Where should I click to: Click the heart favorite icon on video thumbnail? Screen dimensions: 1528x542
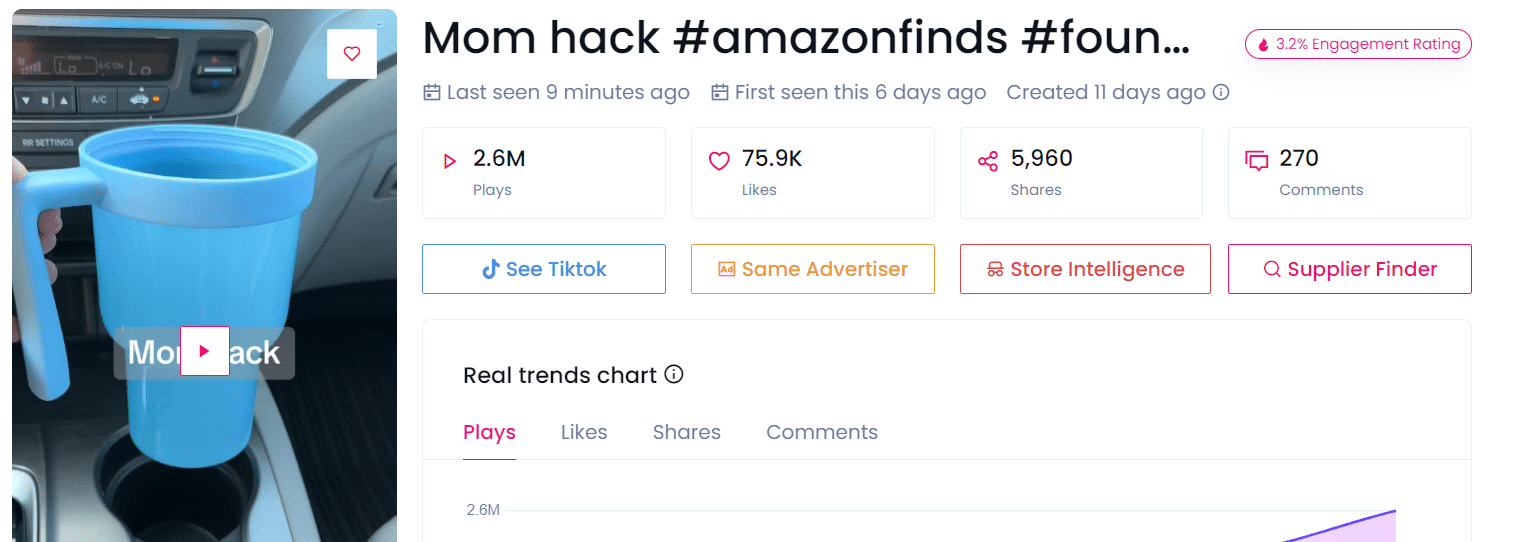[x=351, y=54]
